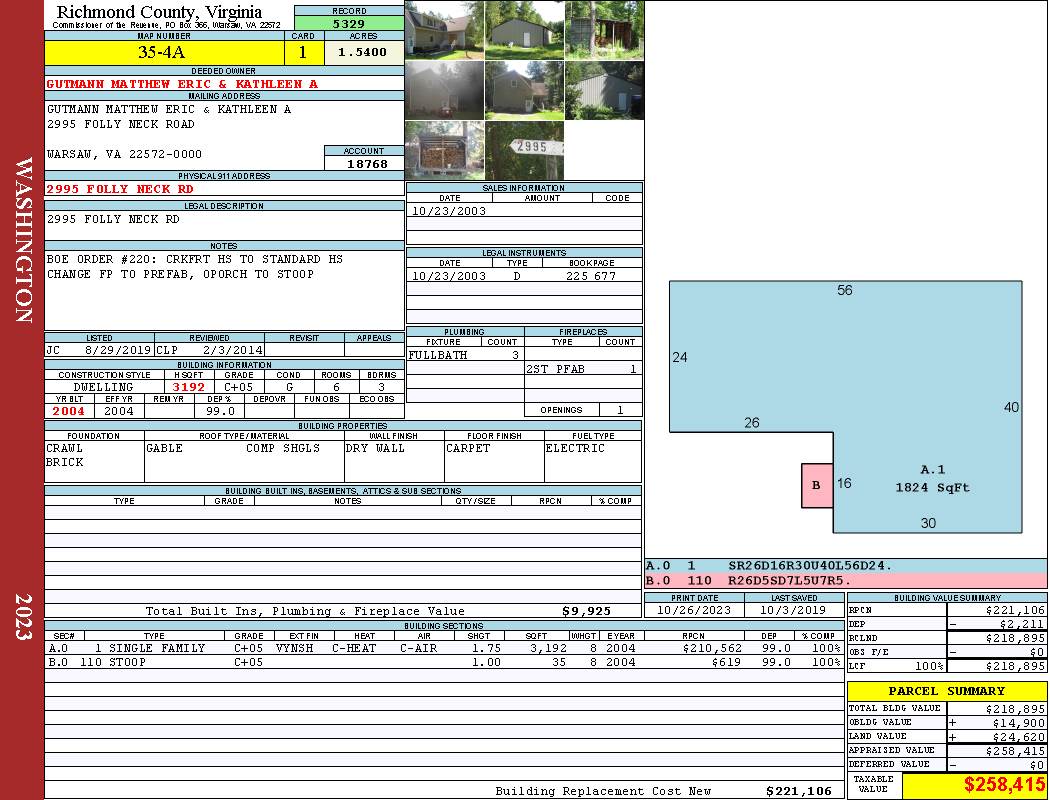Click the red year built 2004 value
Viewport: 1050px width, 800px height.
(69, 411)
